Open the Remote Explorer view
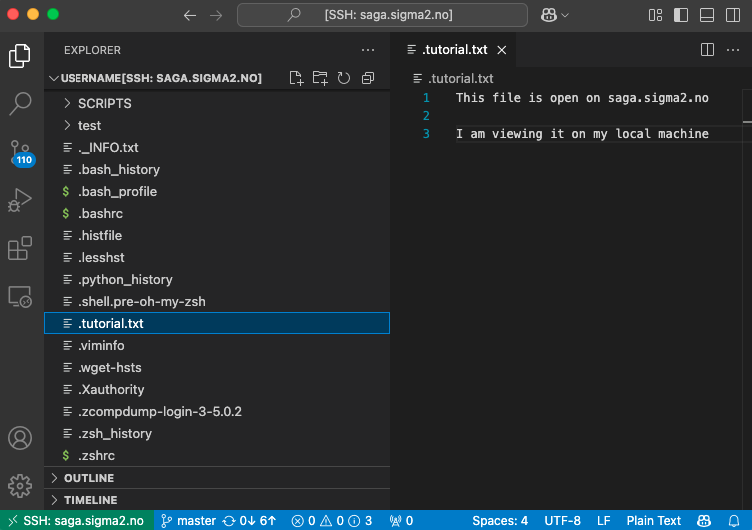The image size is (752, 530). click(x=20, y=296)
